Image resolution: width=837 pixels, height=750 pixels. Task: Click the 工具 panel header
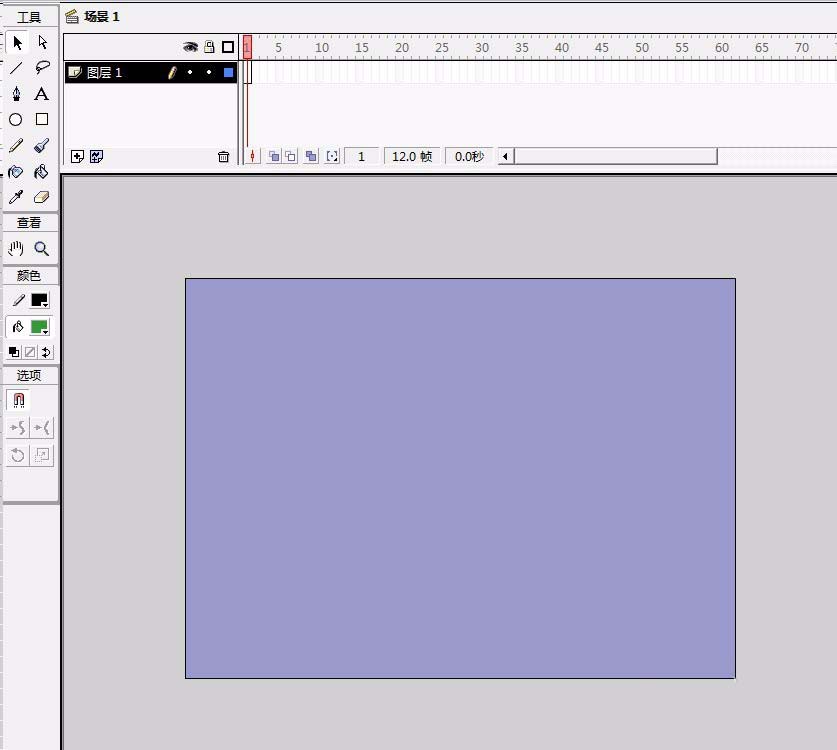click(29, 18)
